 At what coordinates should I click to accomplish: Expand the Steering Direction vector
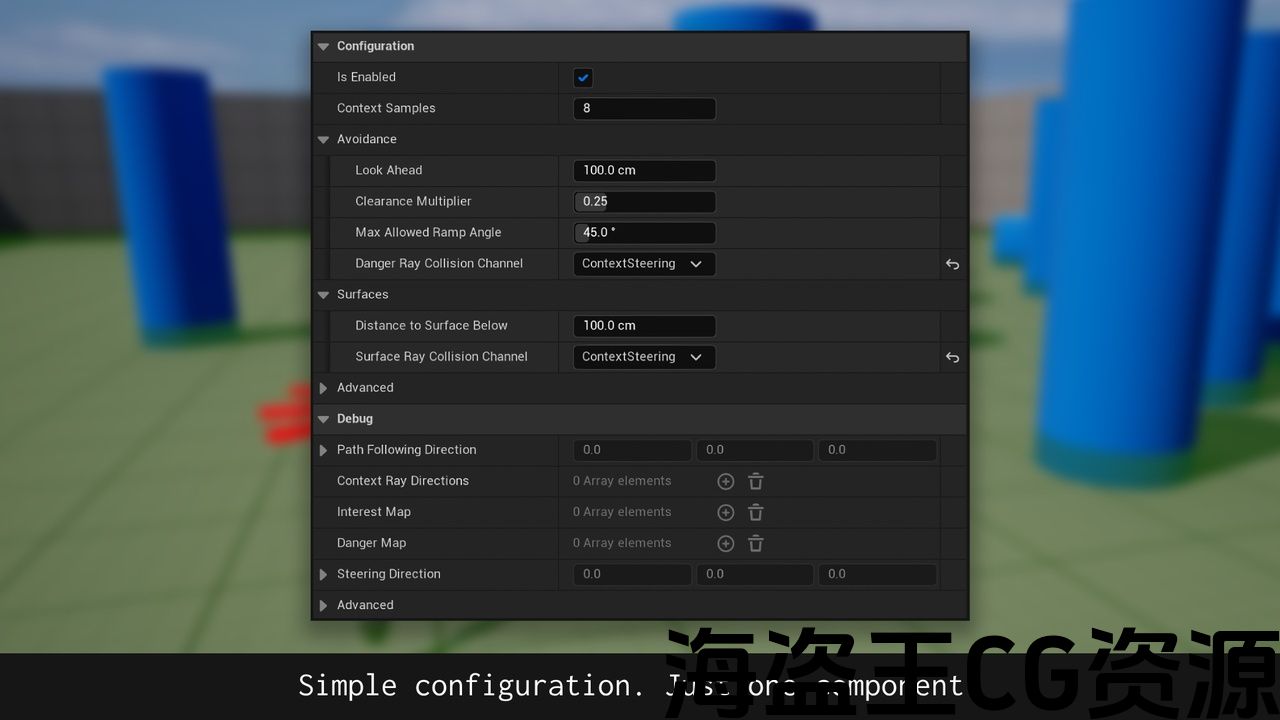click(x=323, y=575)
